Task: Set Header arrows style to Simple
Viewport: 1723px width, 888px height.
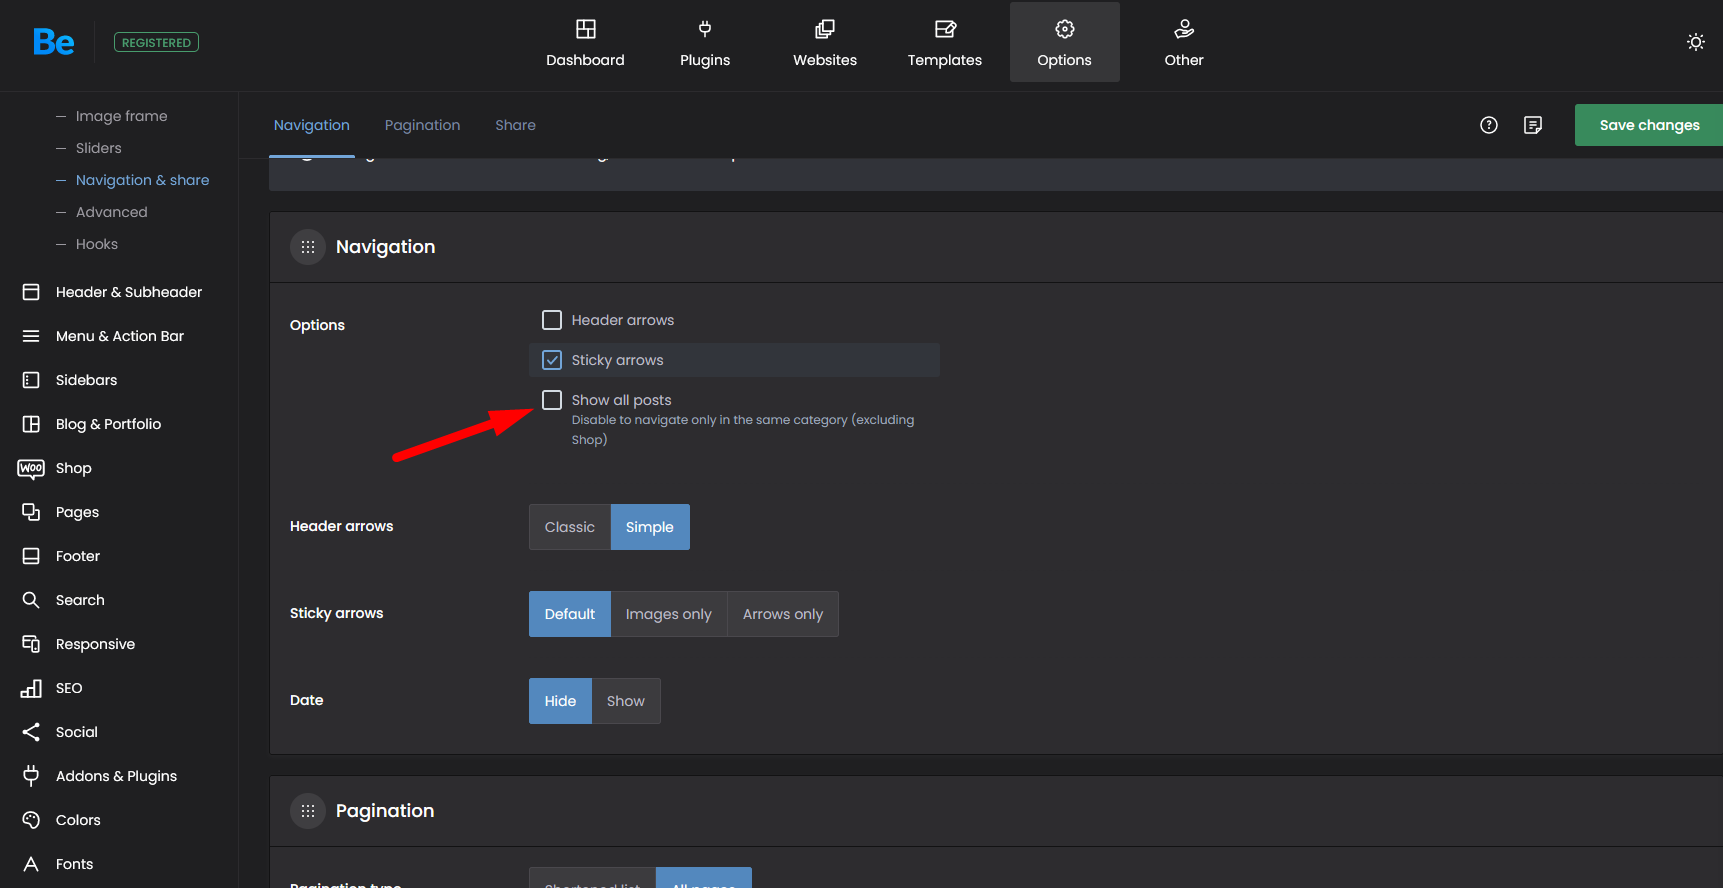Action: click(650, 527)
